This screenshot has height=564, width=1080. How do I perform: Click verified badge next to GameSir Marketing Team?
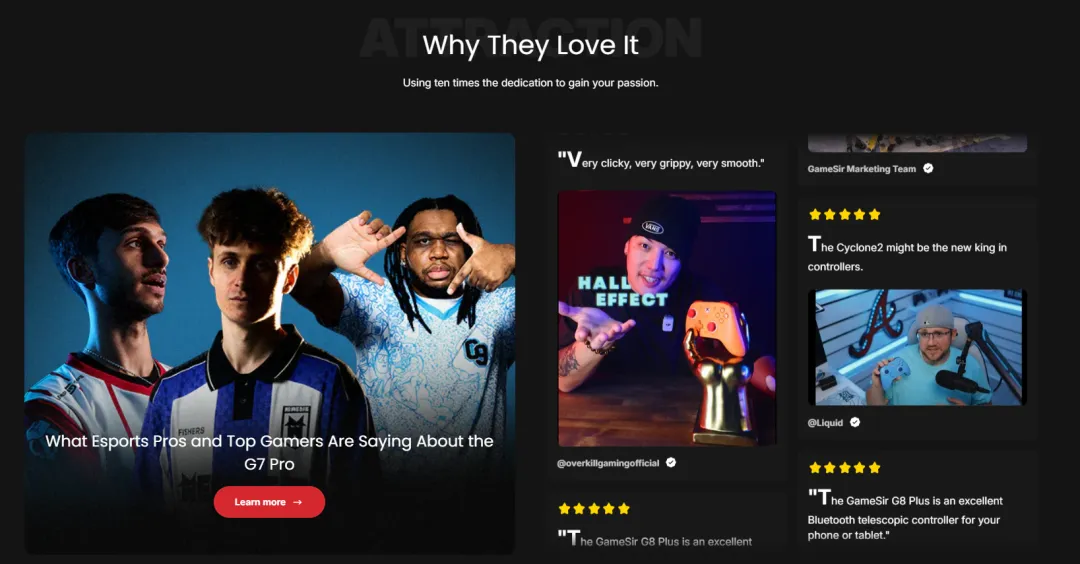928,168
